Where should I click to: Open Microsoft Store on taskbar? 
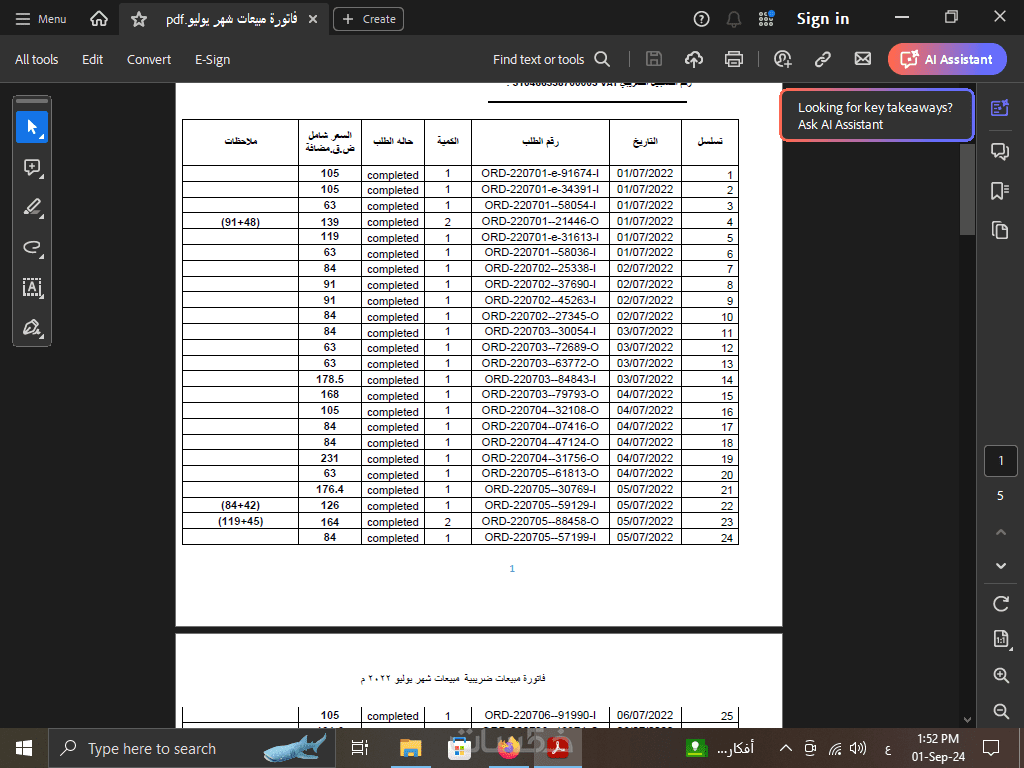pyautogui.click(x=459, y=748)
